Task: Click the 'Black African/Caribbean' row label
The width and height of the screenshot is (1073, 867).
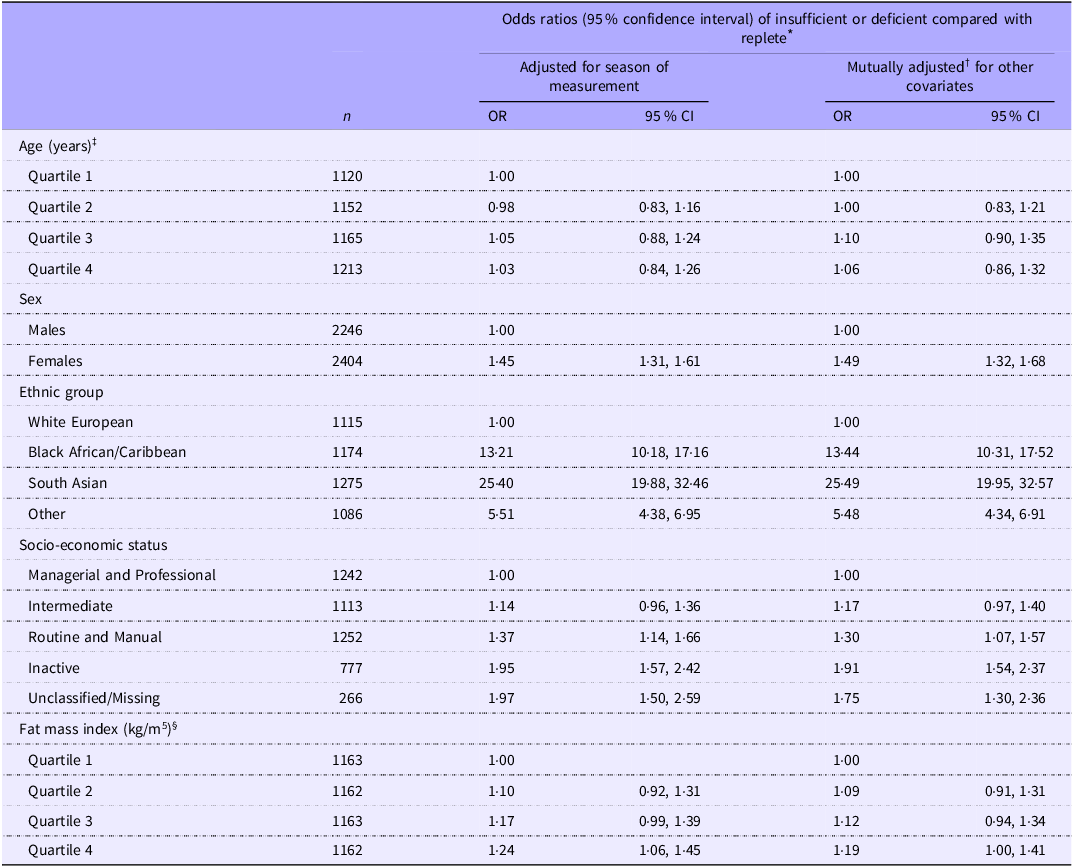Action: [x=107, y=453]
